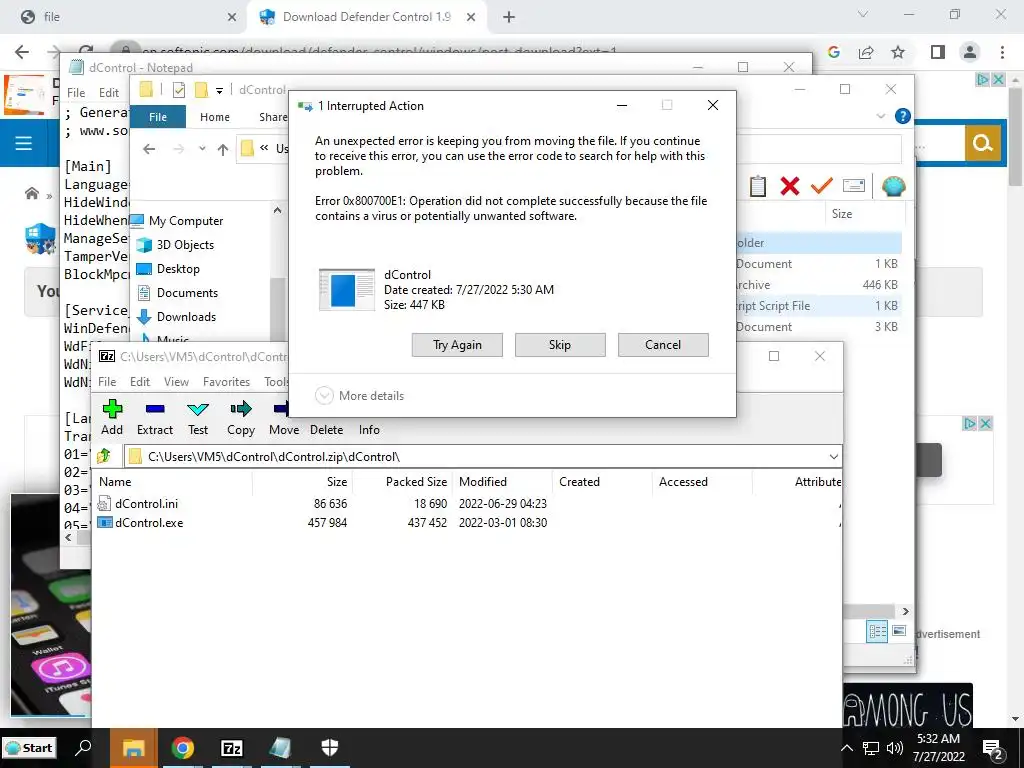Open Explorer File ribbon tab
The width and height of the screenshot is (1024, 768).
[x=158, y=117]
